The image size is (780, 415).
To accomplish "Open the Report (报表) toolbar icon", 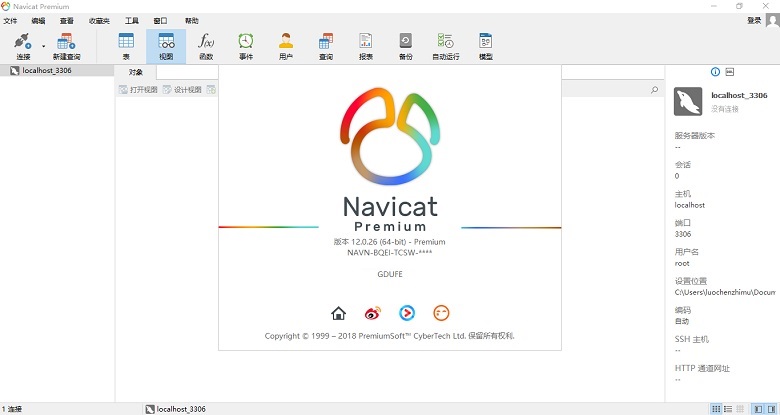I will point(366,45).
